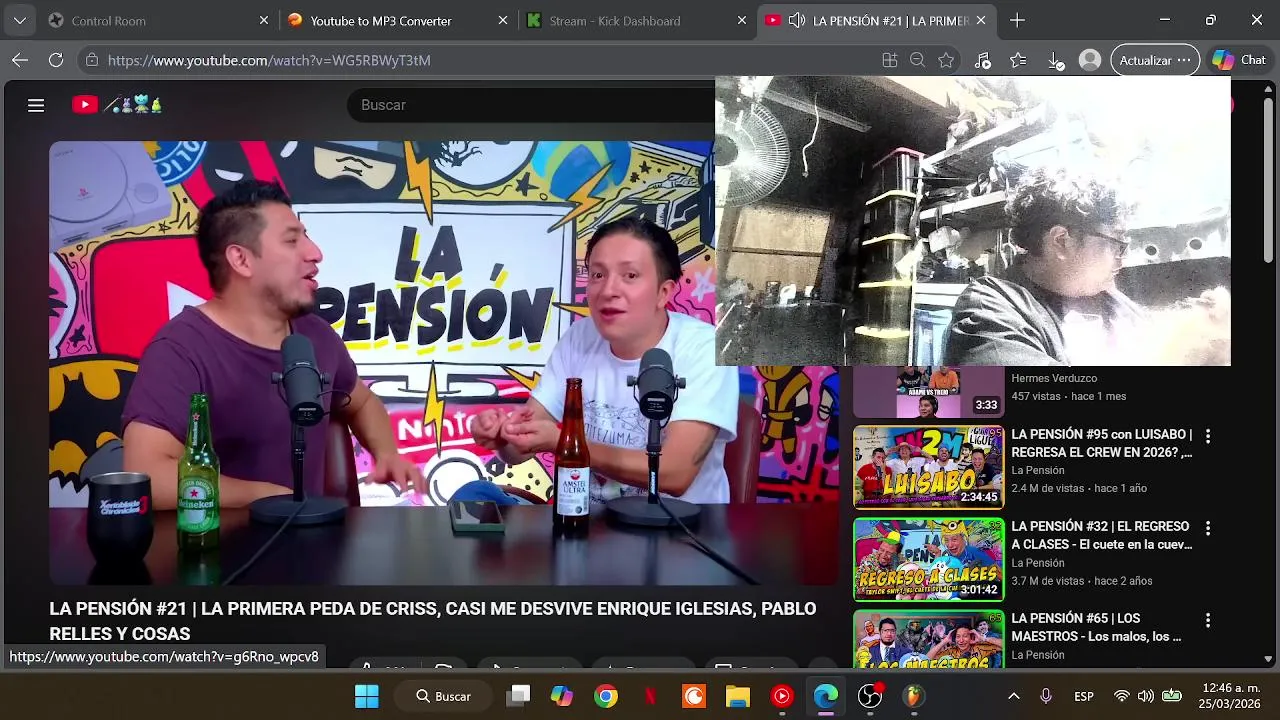Viewport: 1280px width, 720px height.
Task: Close the Control Room tab
Action: pos(264,20)
